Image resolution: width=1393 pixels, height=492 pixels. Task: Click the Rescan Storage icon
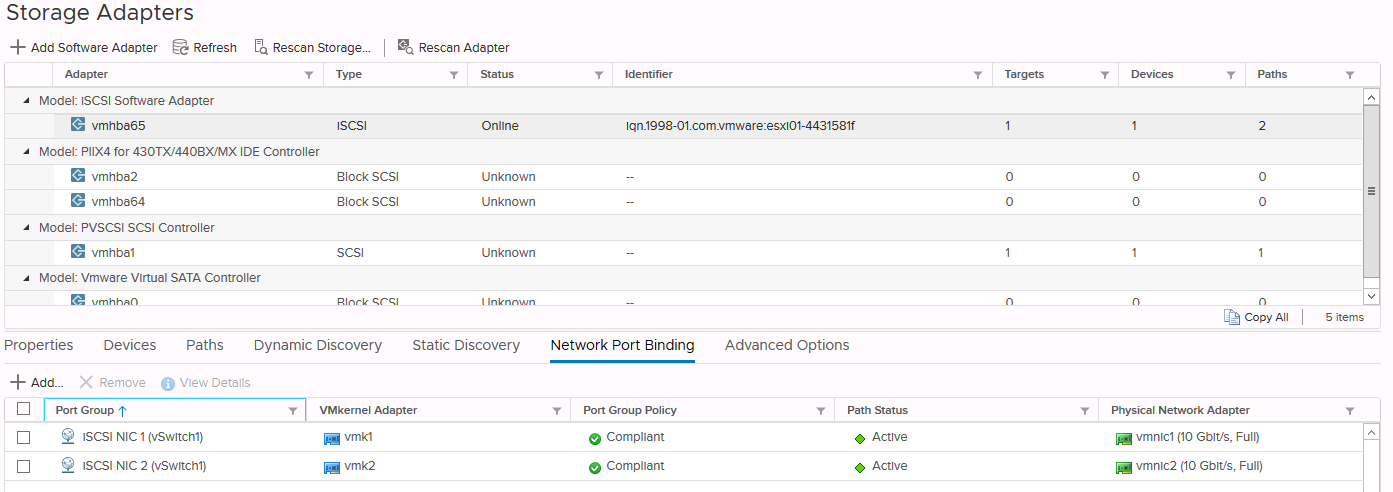[x=261, y=47]
